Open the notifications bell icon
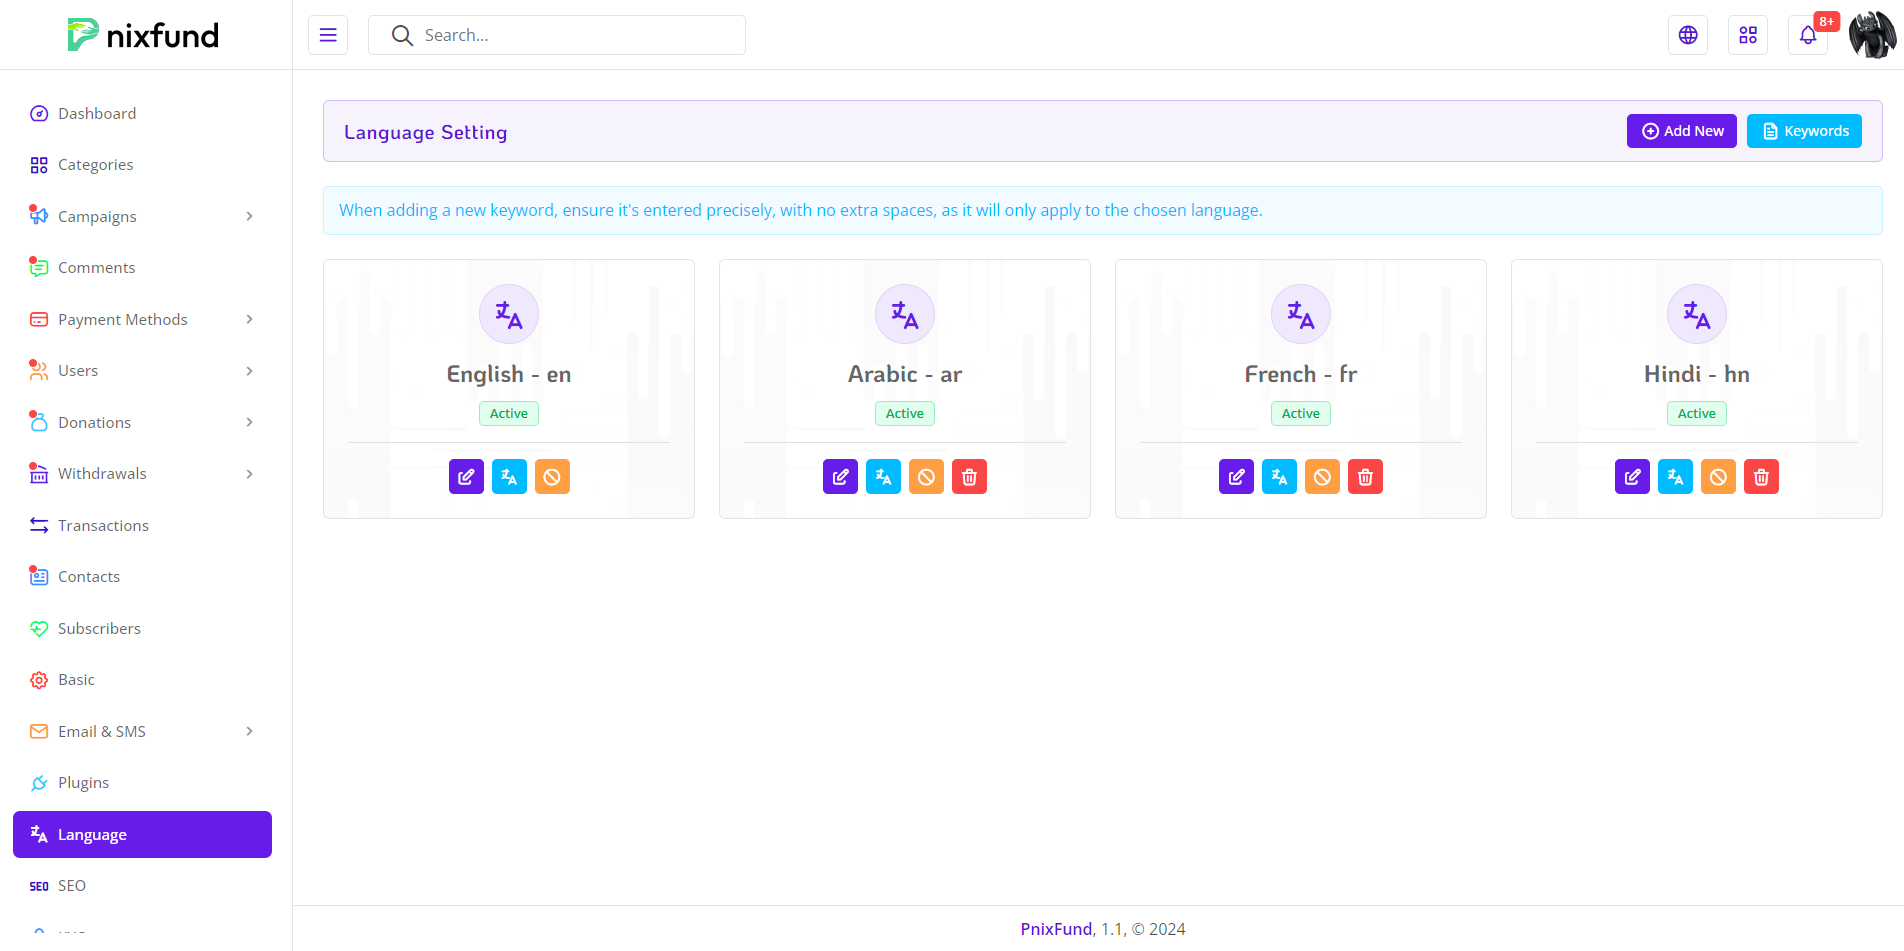 click(x=1807, y=35)
